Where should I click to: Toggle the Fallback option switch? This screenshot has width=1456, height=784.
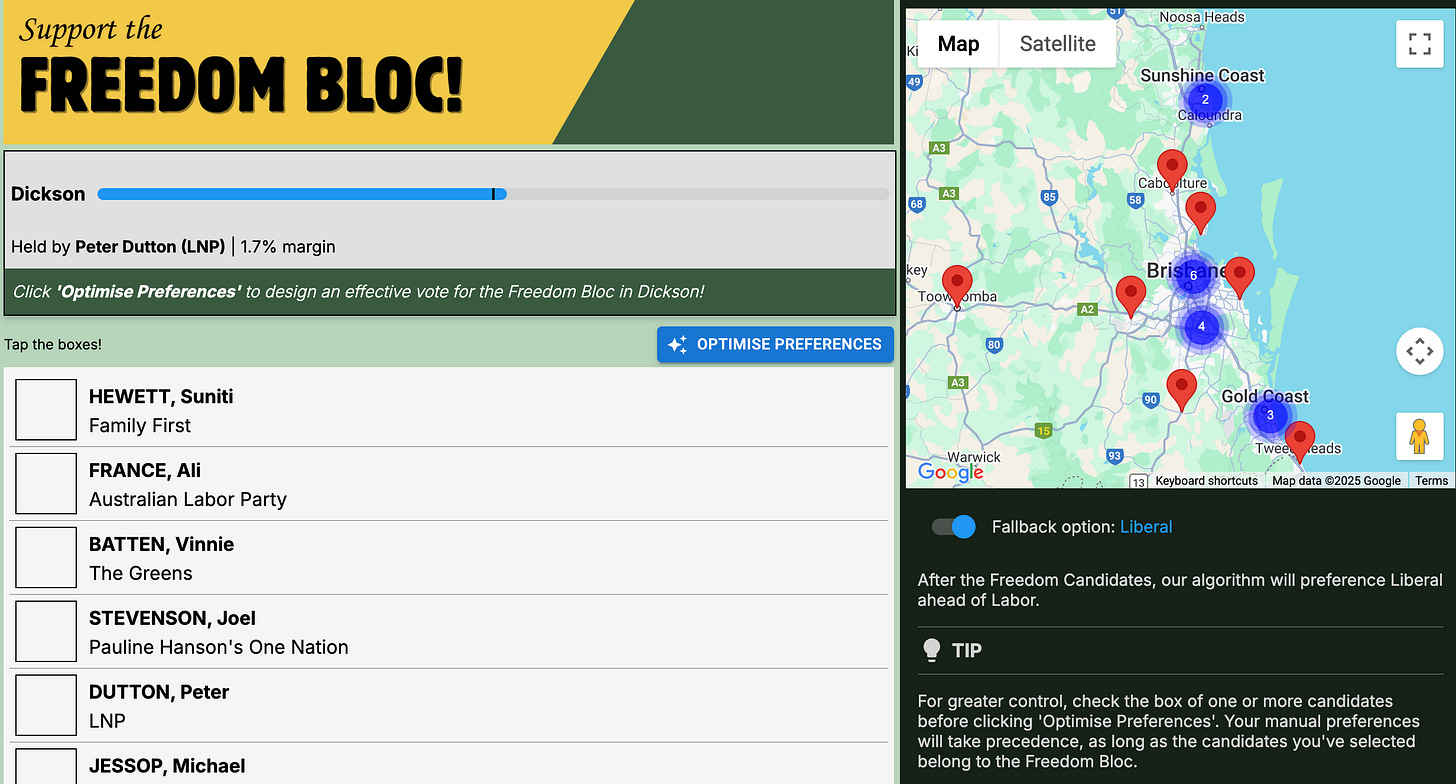click(954, 527)
